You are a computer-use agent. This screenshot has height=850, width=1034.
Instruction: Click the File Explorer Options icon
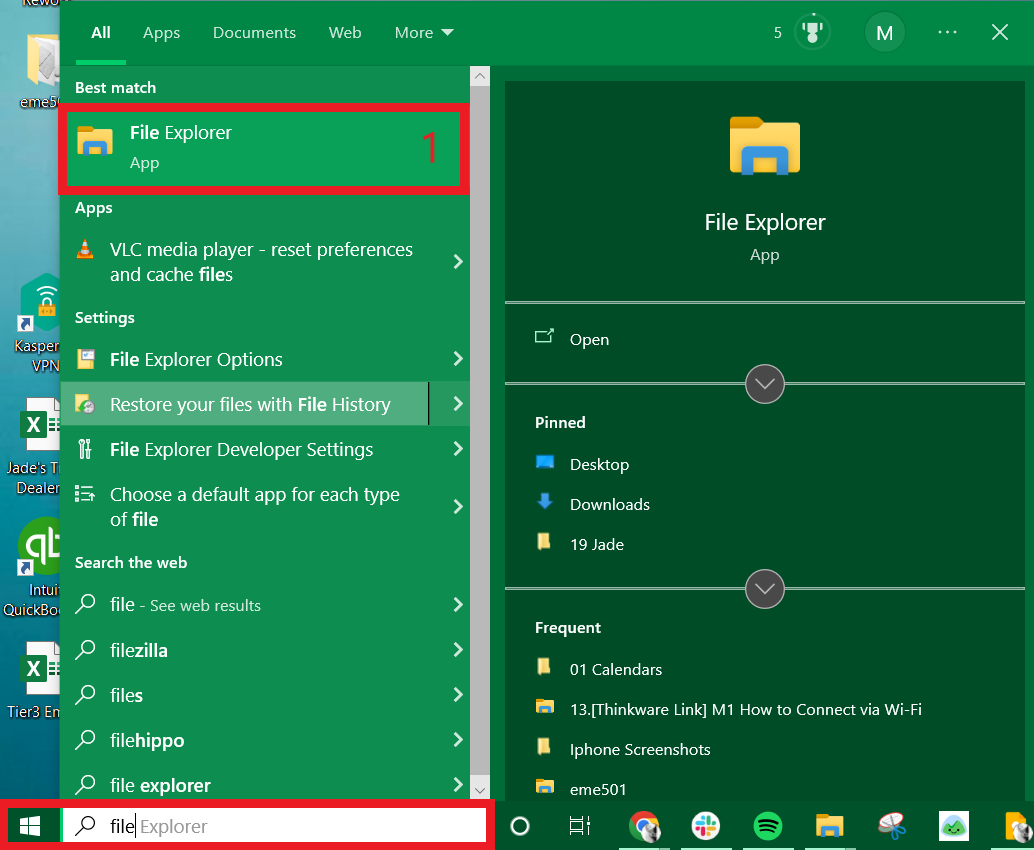pos(85,359)
